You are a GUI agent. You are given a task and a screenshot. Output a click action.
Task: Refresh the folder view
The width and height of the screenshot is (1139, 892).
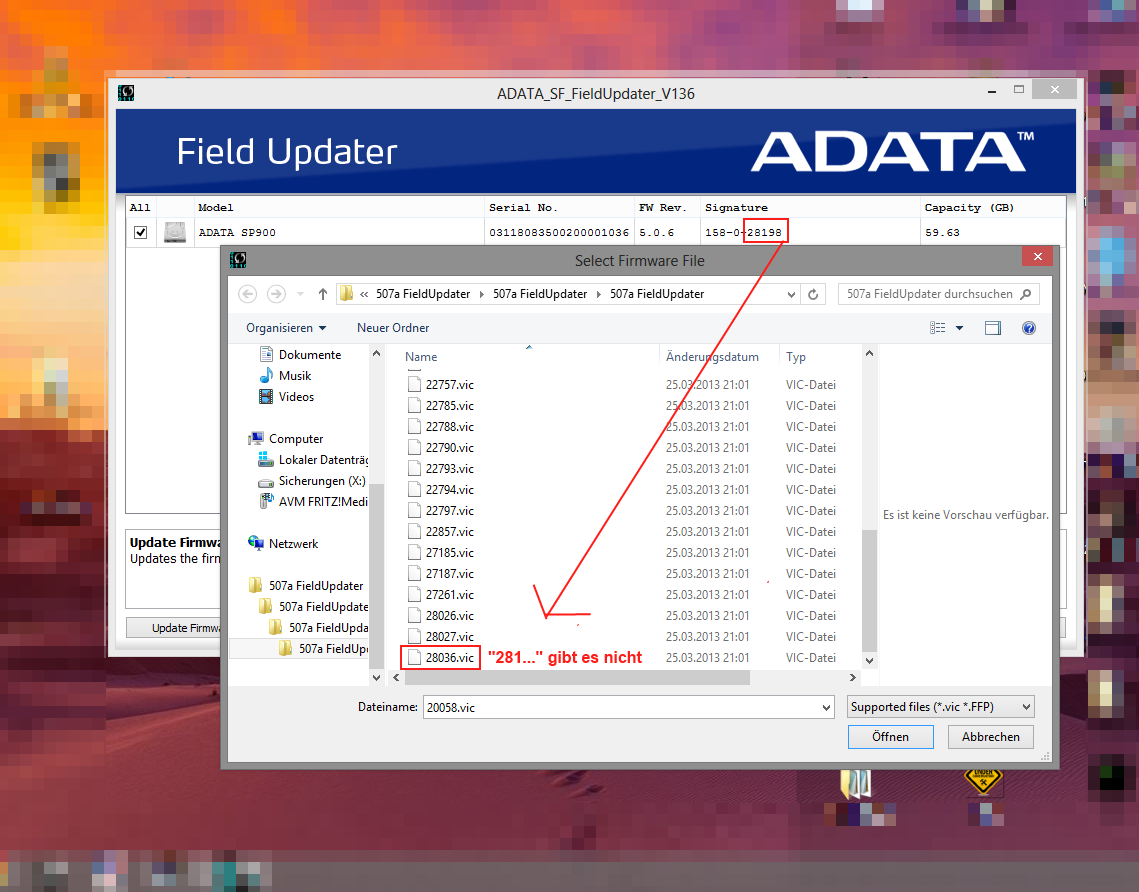813,294
